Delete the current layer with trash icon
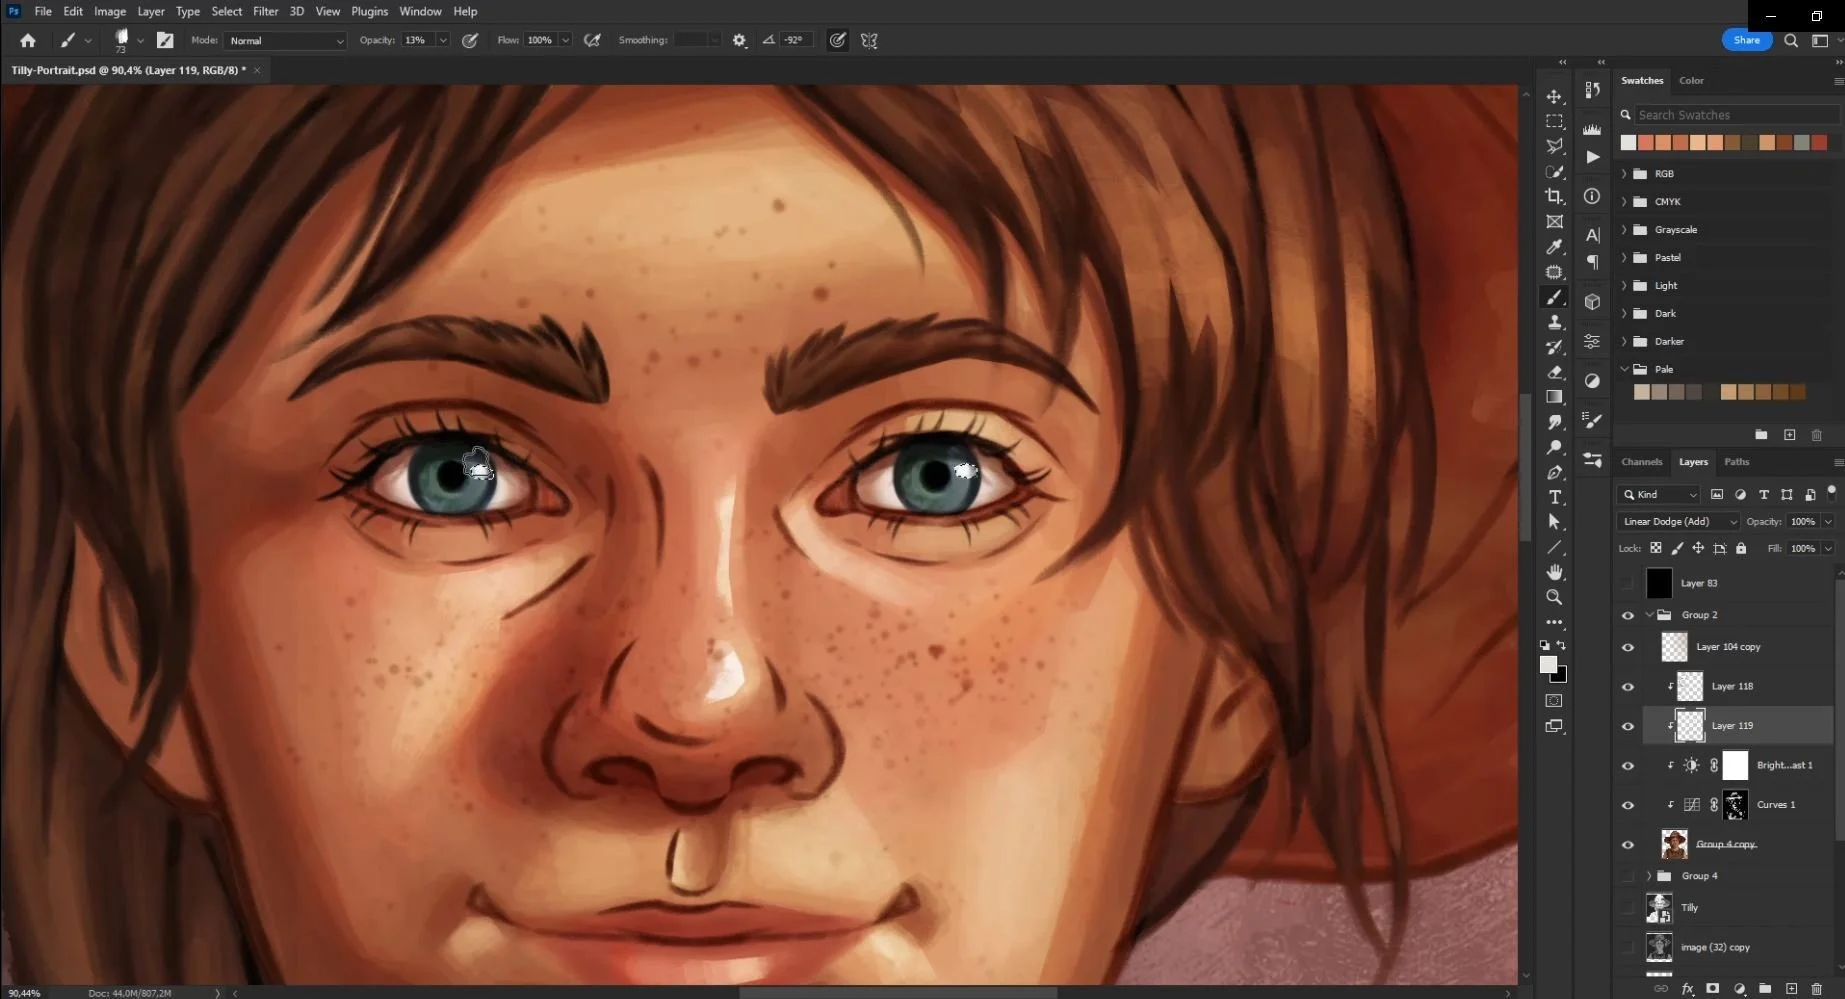Image resolution: width=1845 pixels, height=999 pixels. coord(1816,988)
